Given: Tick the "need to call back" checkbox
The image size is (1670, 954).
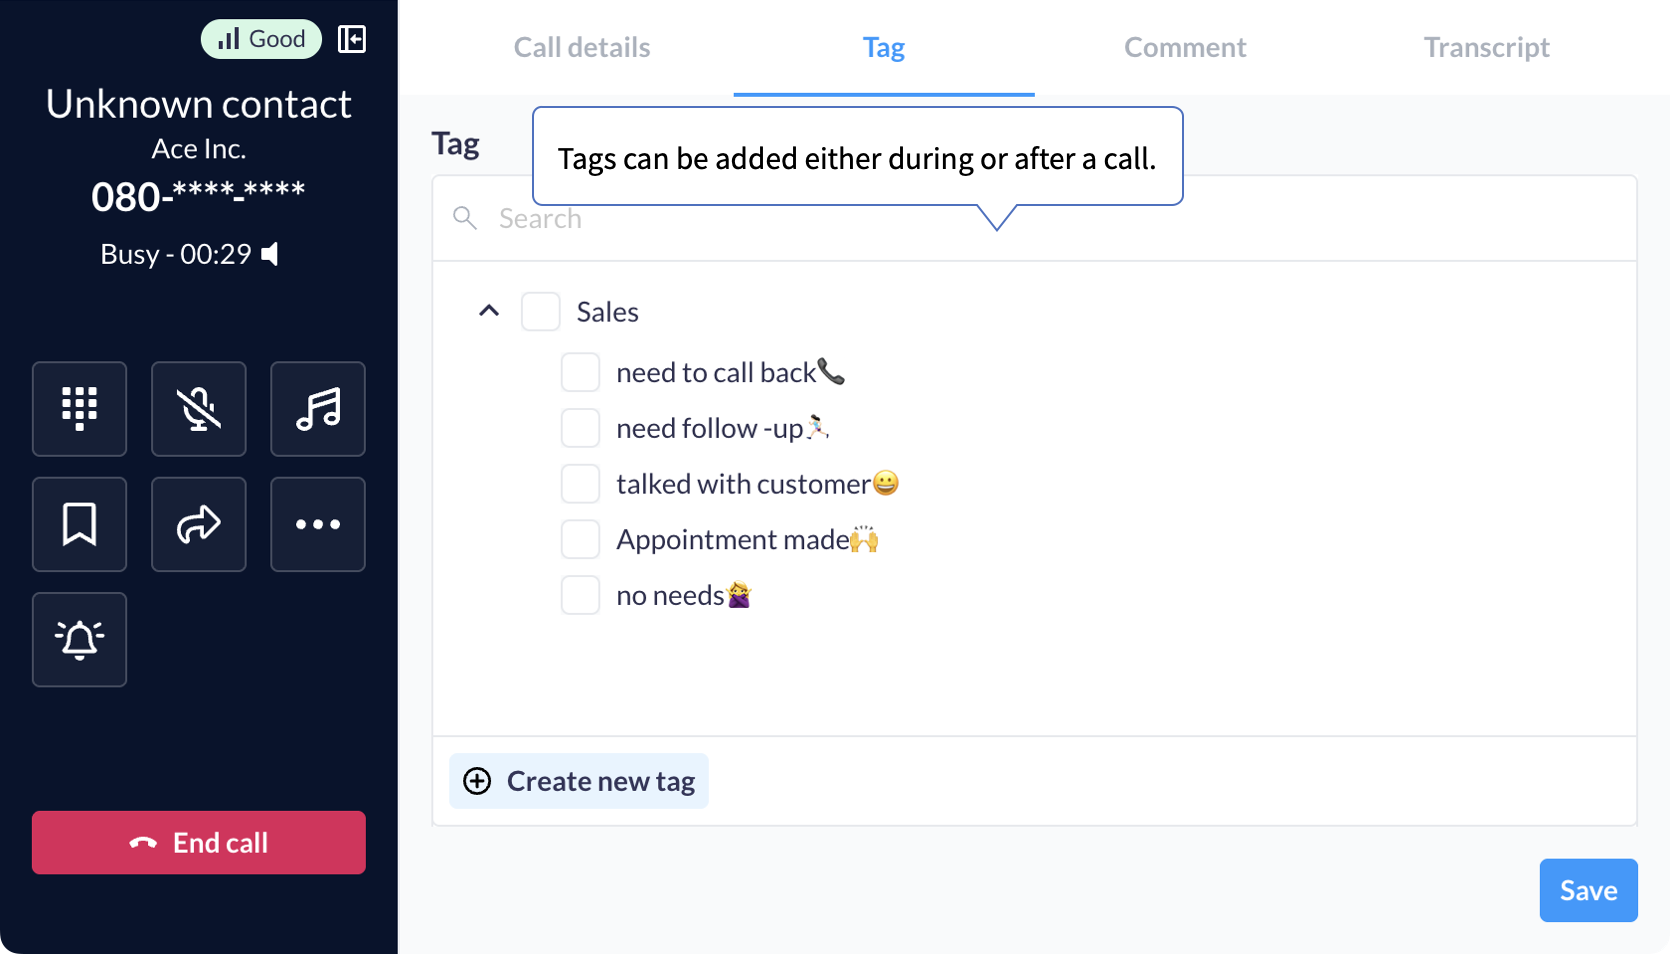Looking at the screenshot, I should tap(580, 372).
